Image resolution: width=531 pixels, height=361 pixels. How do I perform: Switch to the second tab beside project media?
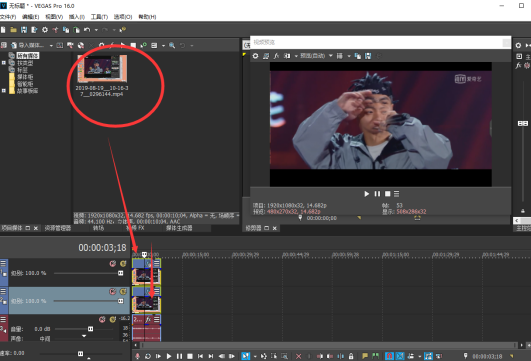tap(58, 228)
